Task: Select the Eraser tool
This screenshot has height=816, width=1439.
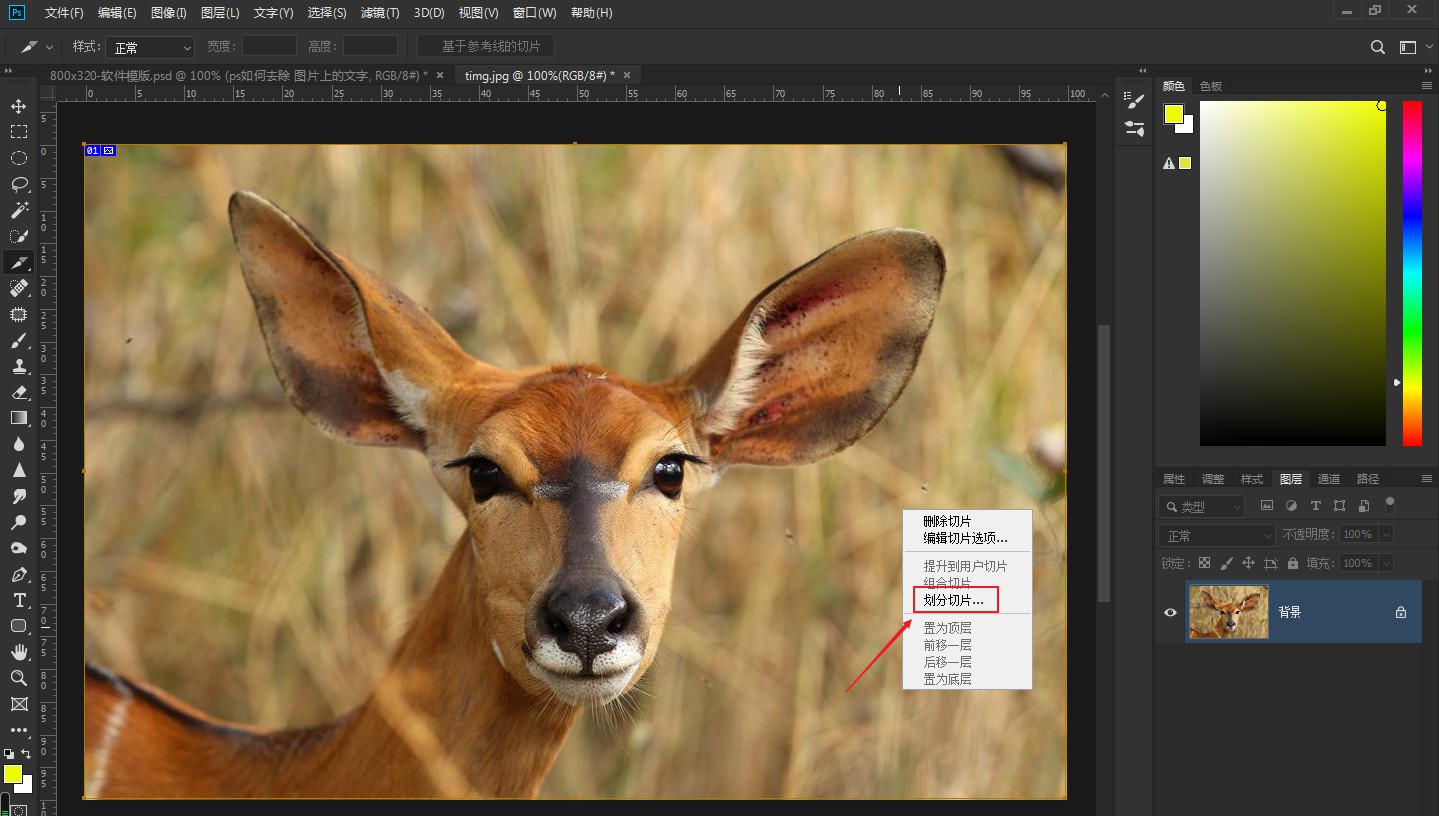Action: 19,392
